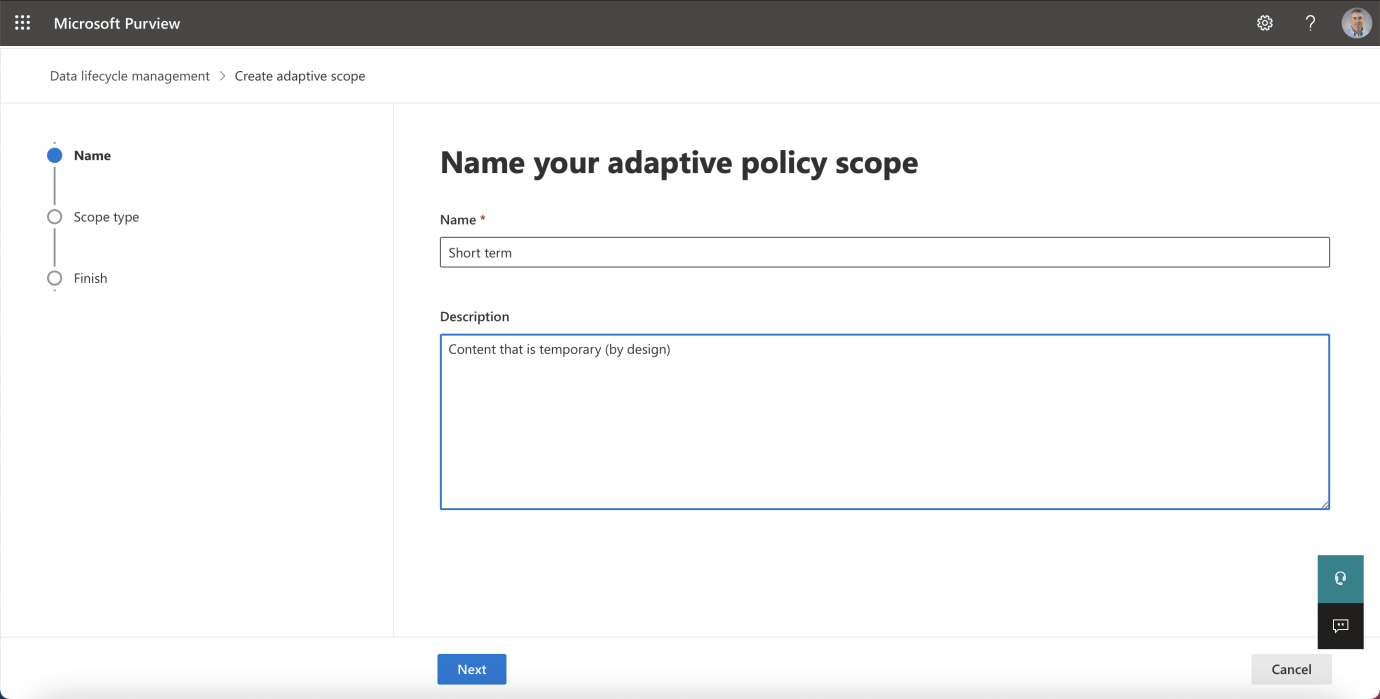Open the user account profile picture

pos(1356,23)
